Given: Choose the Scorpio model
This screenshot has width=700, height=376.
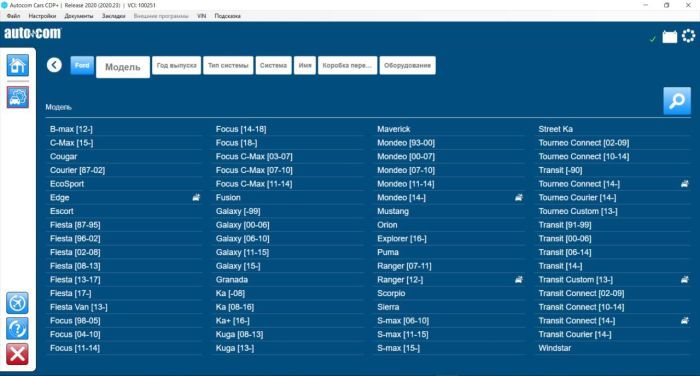Looking at the screenshot, I should tap(391, 293).
